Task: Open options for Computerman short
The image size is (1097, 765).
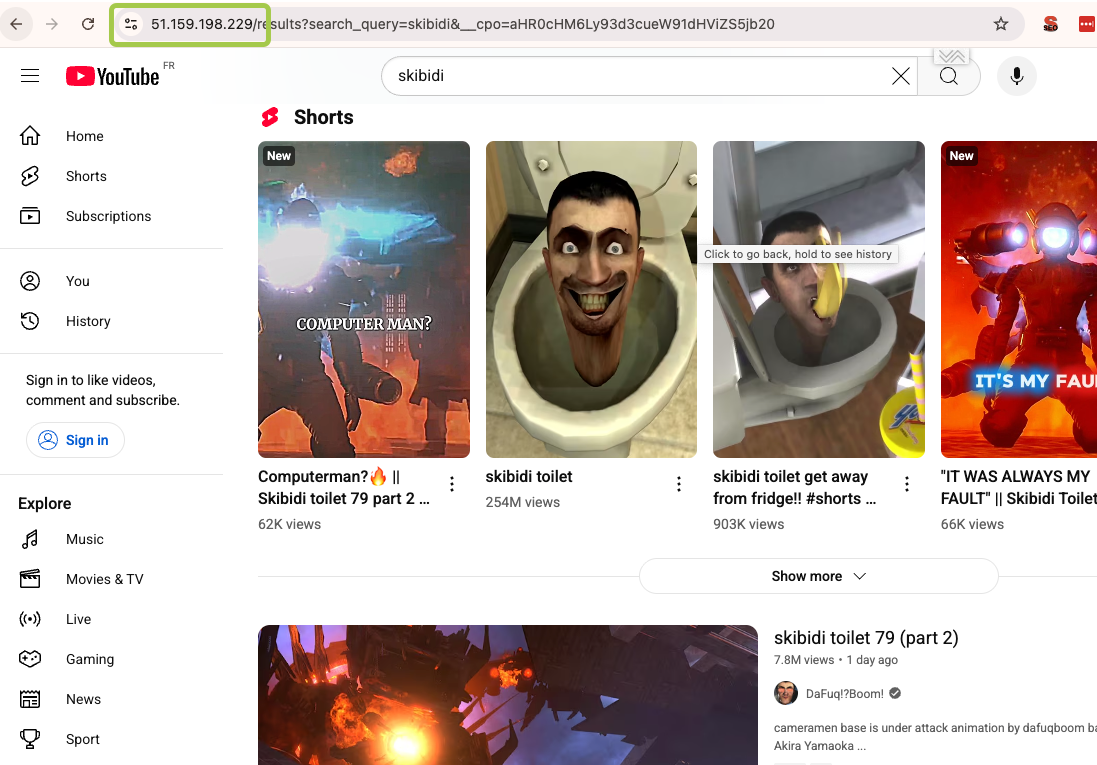Action: click(452, 484)
